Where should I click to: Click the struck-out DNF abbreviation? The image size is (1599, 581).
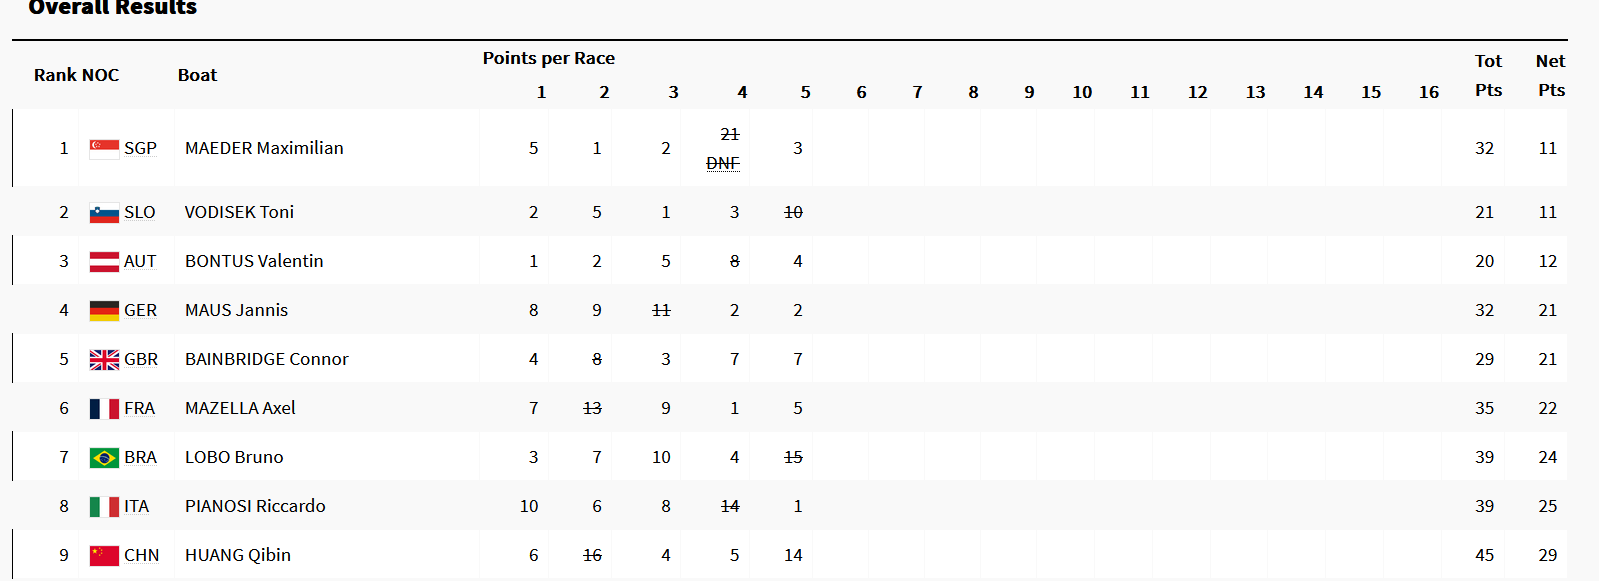coord(723,163)
